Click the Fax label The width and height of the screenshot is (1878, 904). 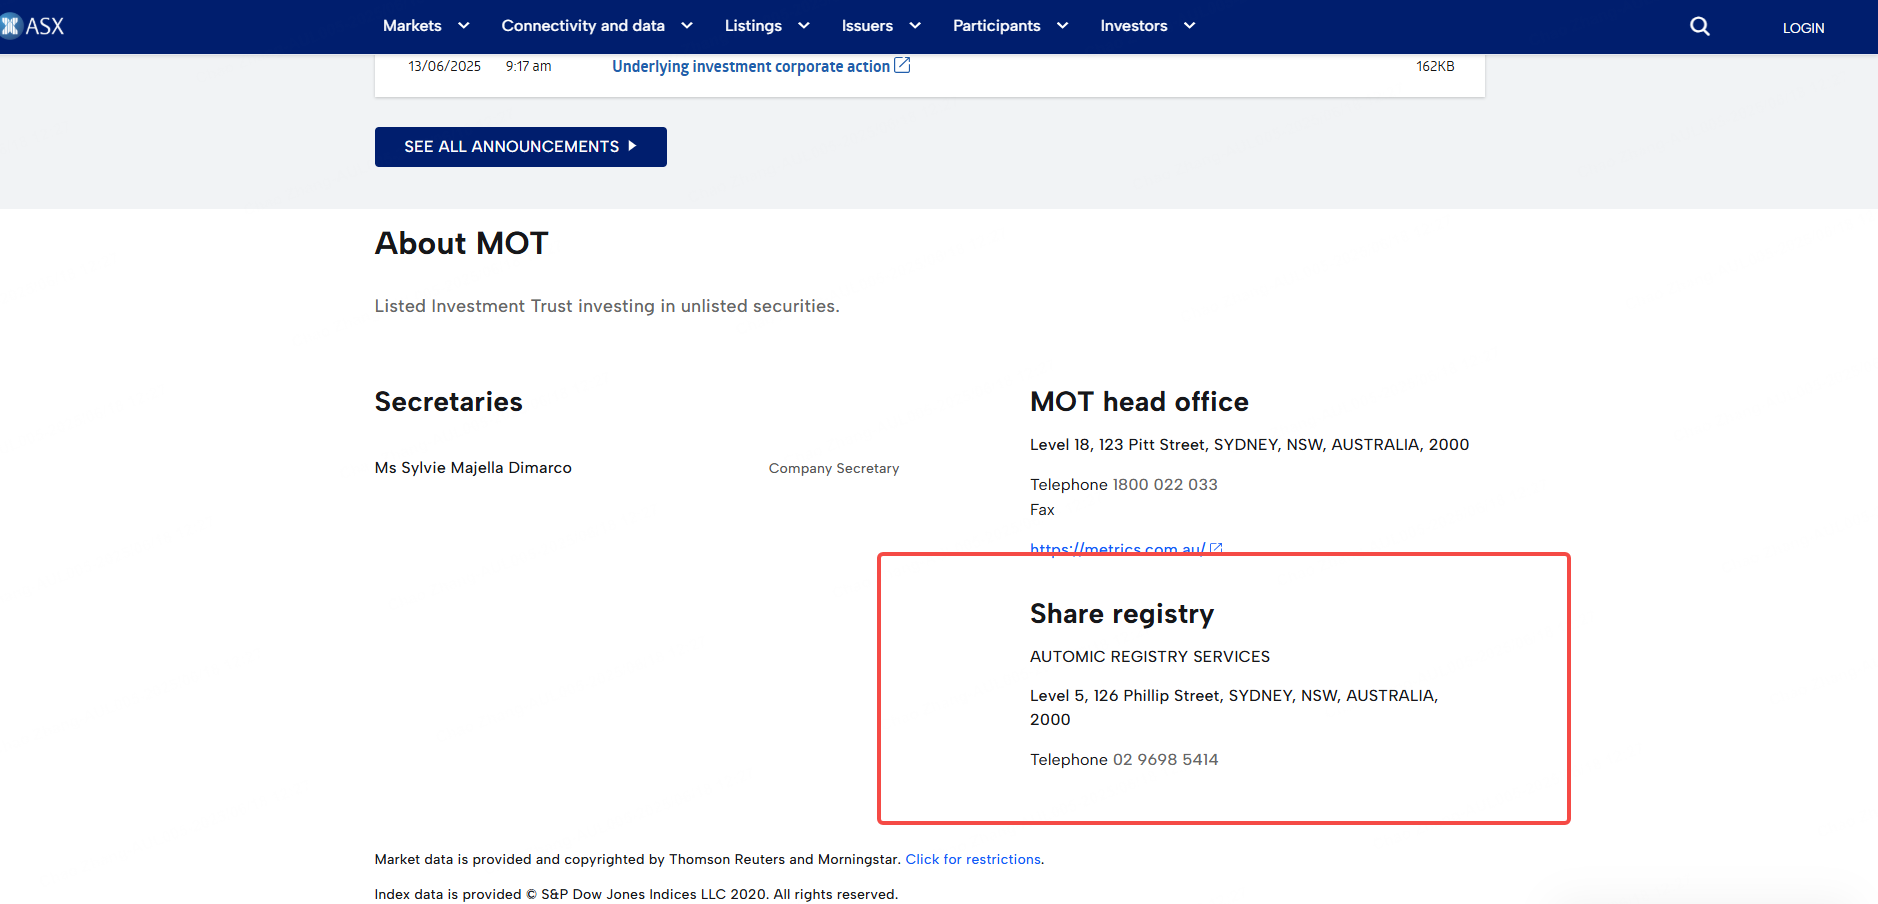[x=1042, y=509]
